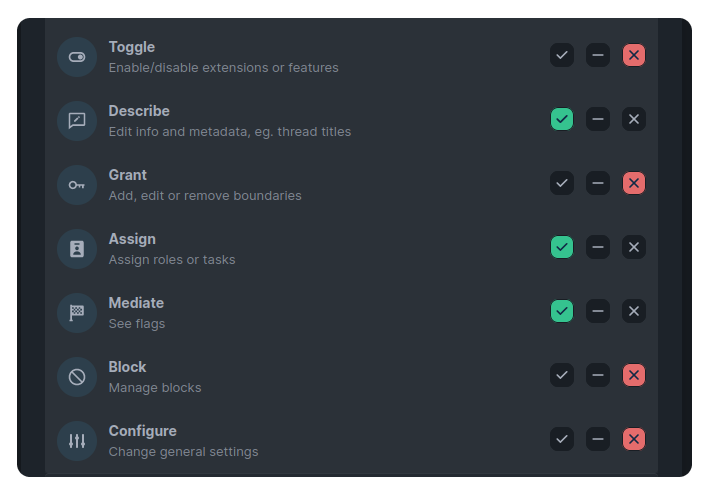Click the Toggle permission switch icon
The image size is (716, 497).
tap(77, 57)
